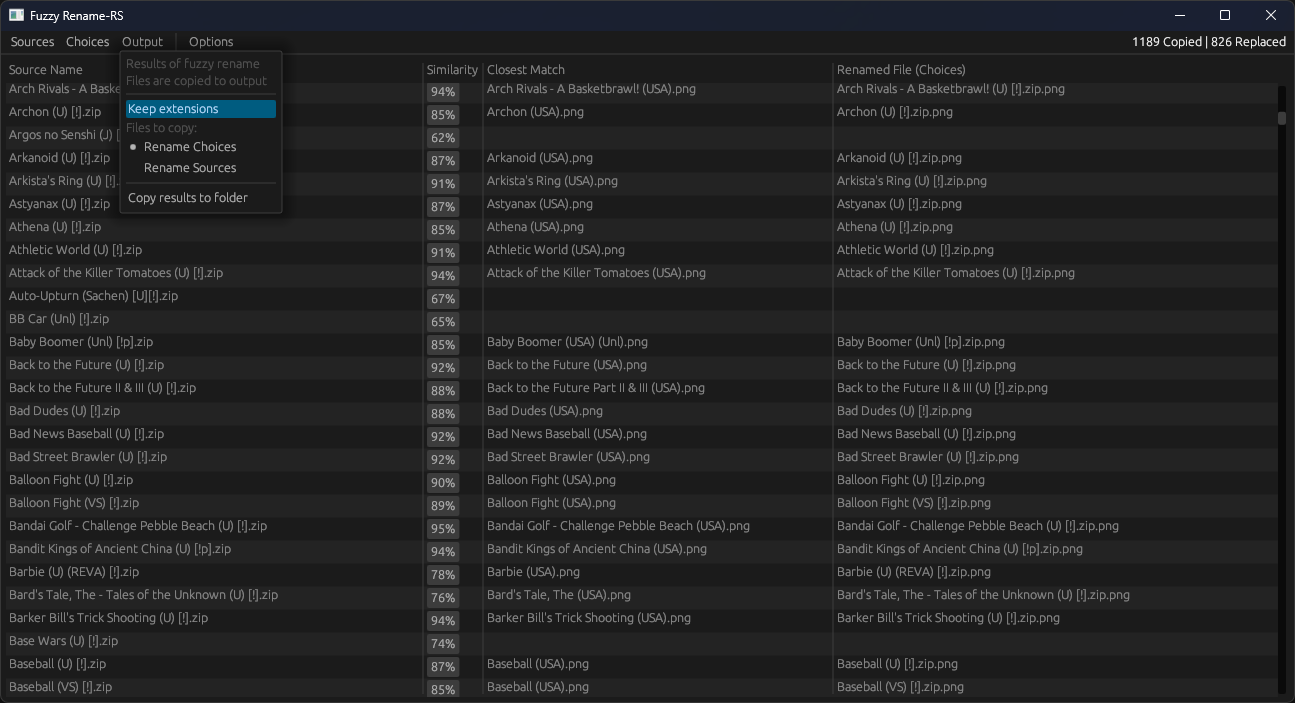1295x703 pixels.
Task: Click renamed file Balloon Fight (U) [!].zip.png
Action: tap(911, 480)
